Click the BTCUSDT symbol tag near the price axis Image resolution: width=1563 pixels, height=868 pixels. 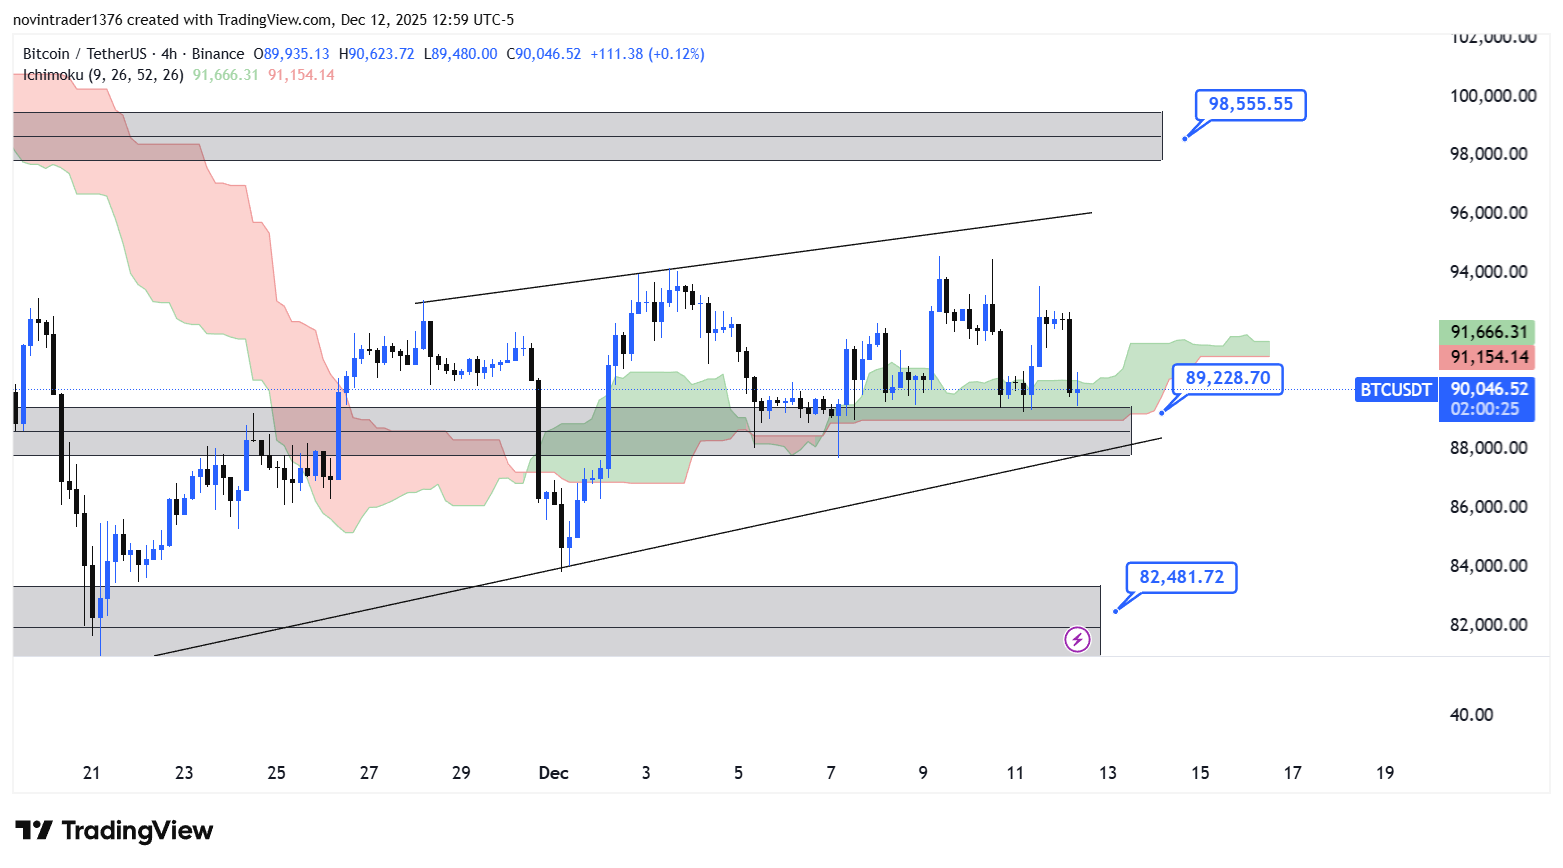(x=1395, y=390)
